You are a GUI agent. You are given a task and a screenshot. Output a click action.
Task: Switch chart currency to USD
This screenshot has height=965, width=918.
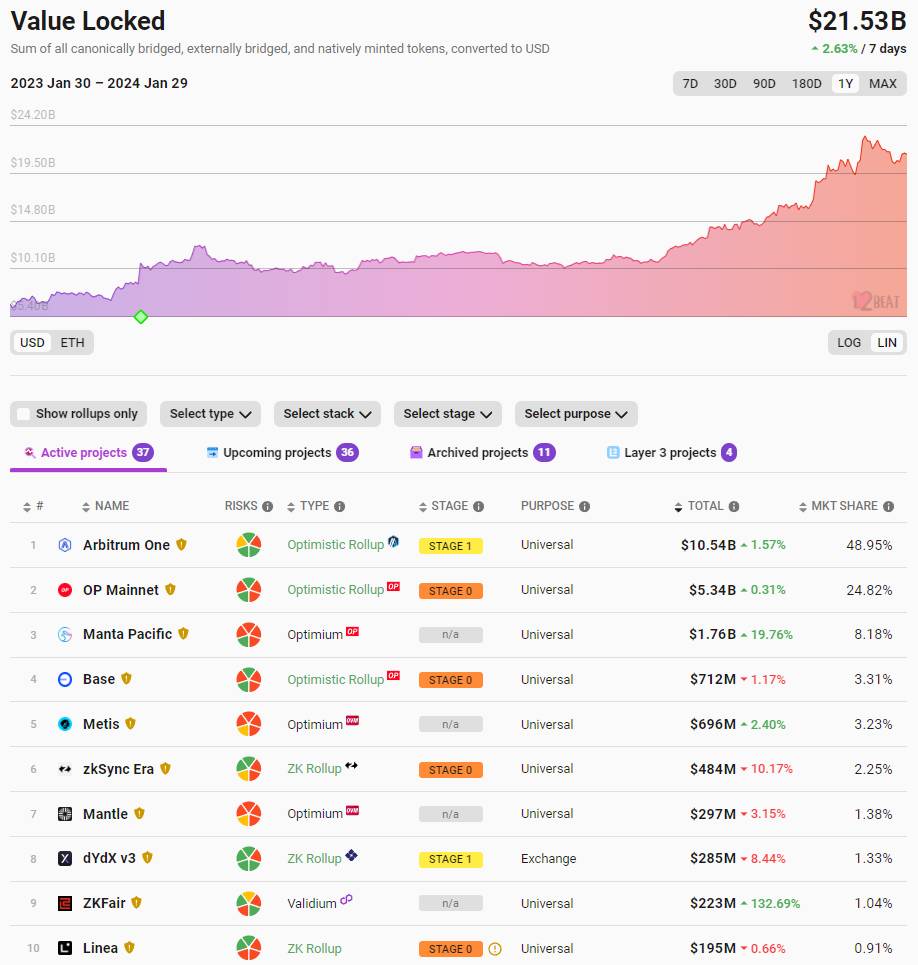click(32, 343)
